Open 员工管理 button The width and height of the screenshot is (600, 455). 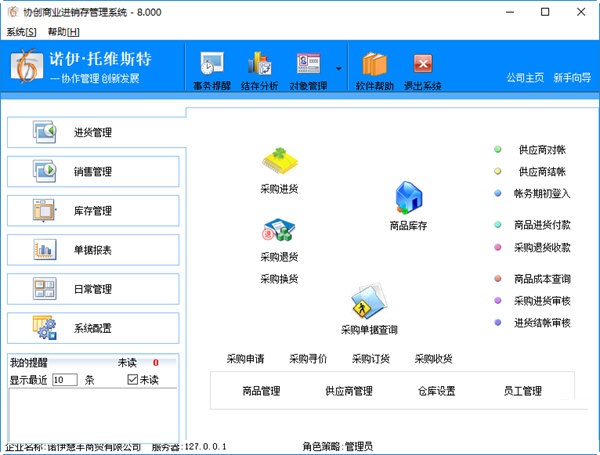point(523,391)
